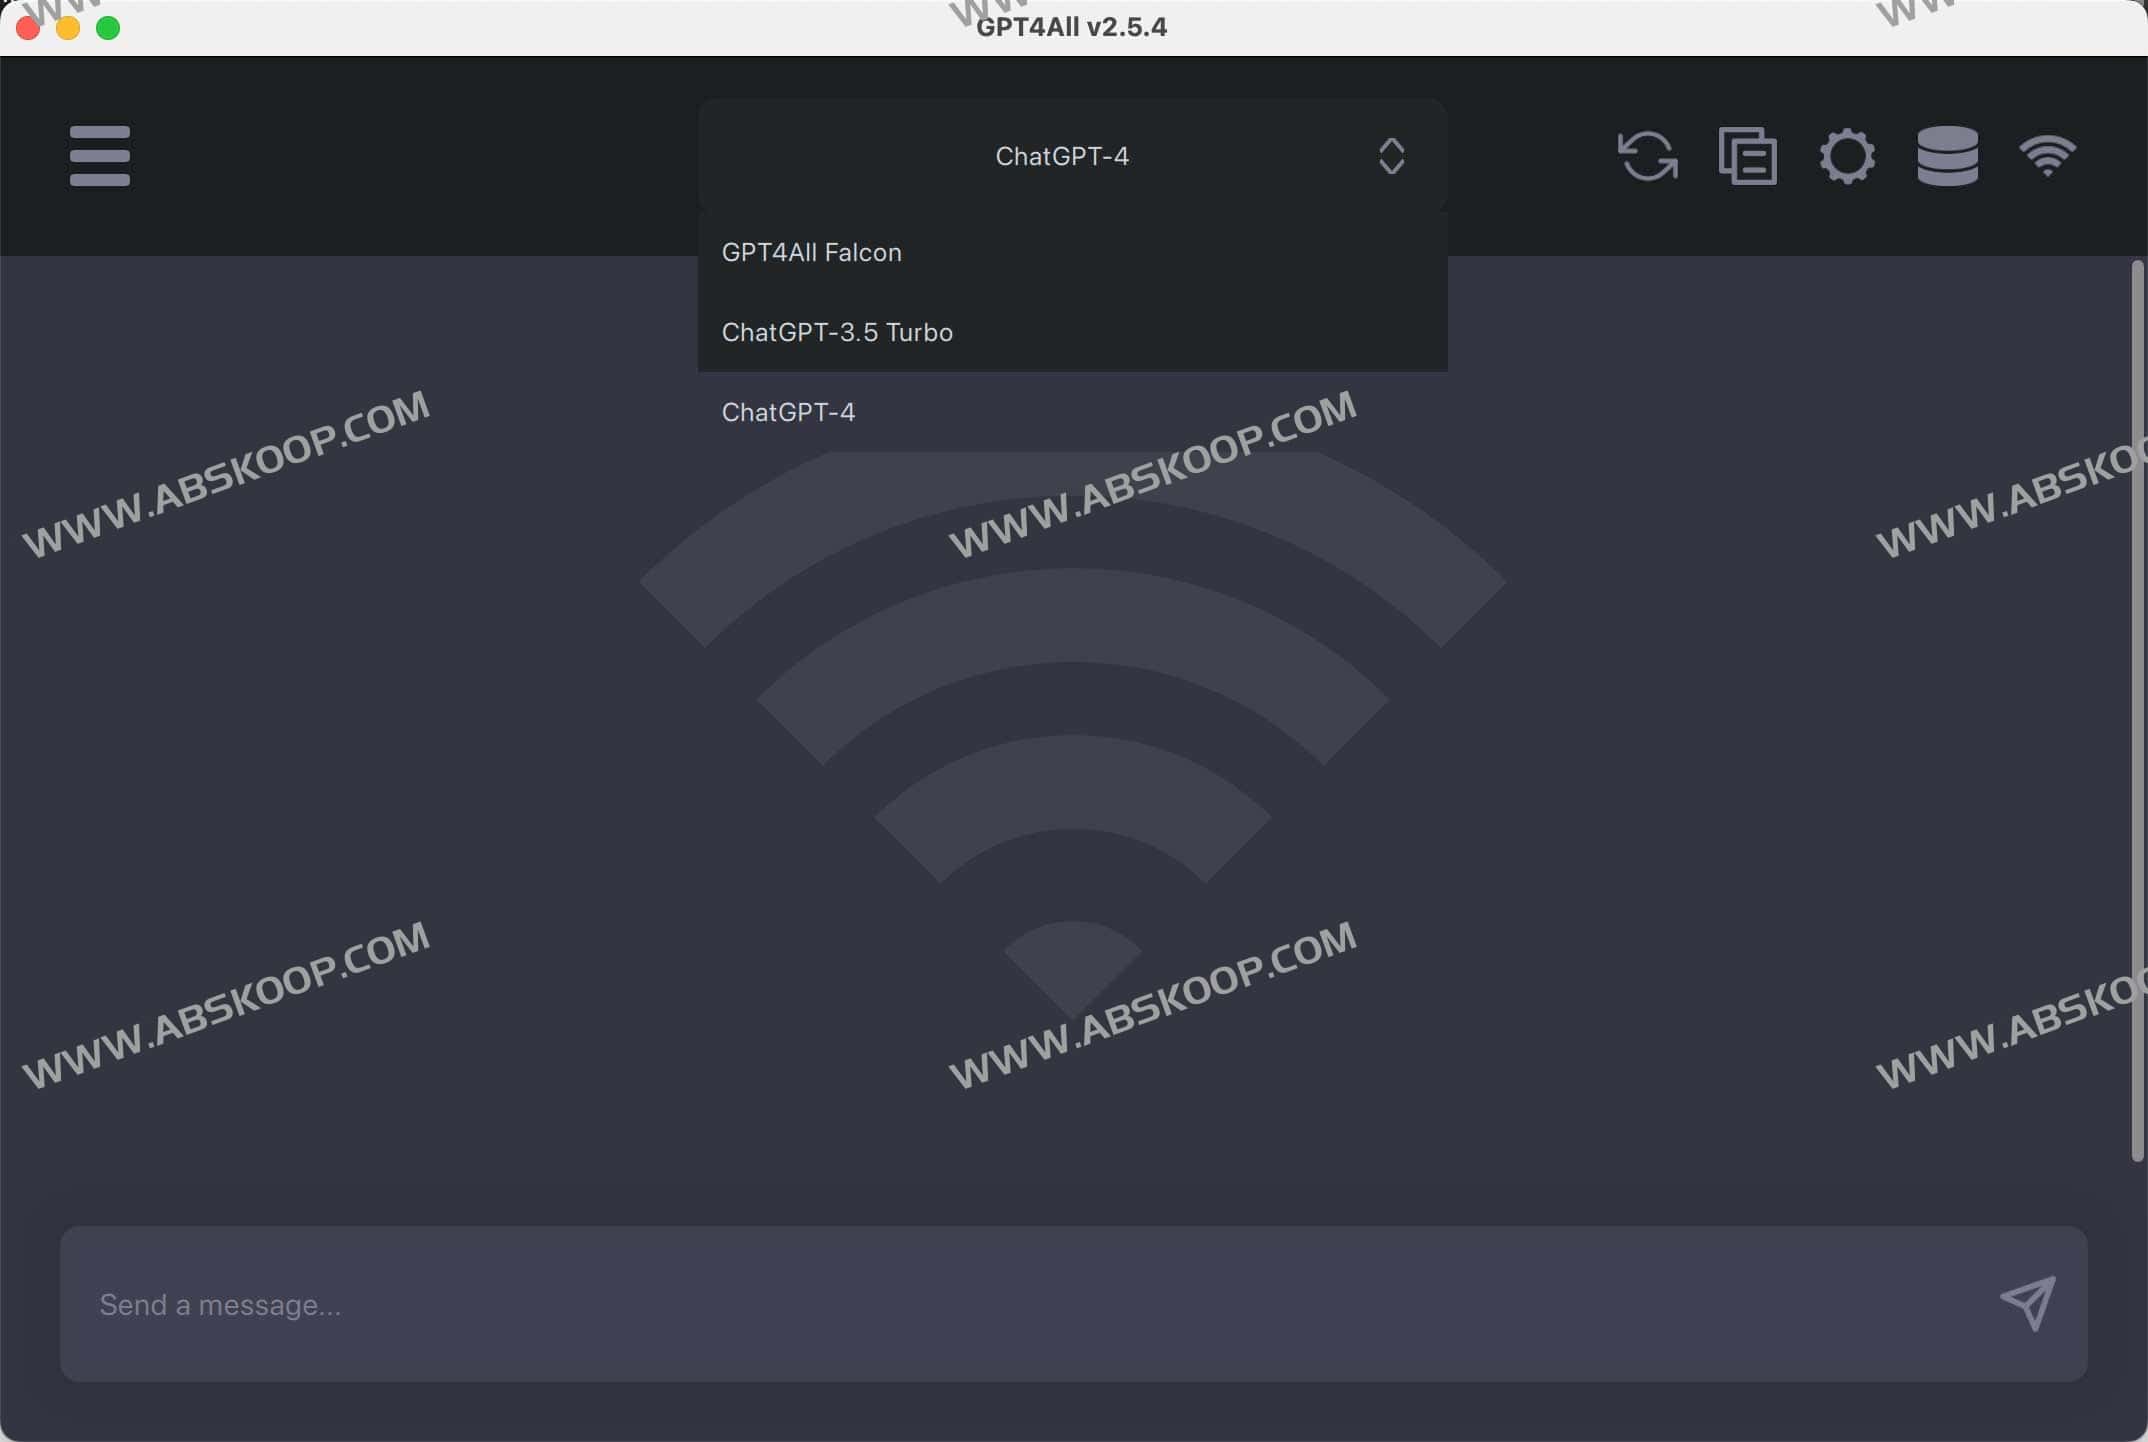The image size is (2148, 1442).
Task: Open settings with the gear icon
Action: 1847,156
